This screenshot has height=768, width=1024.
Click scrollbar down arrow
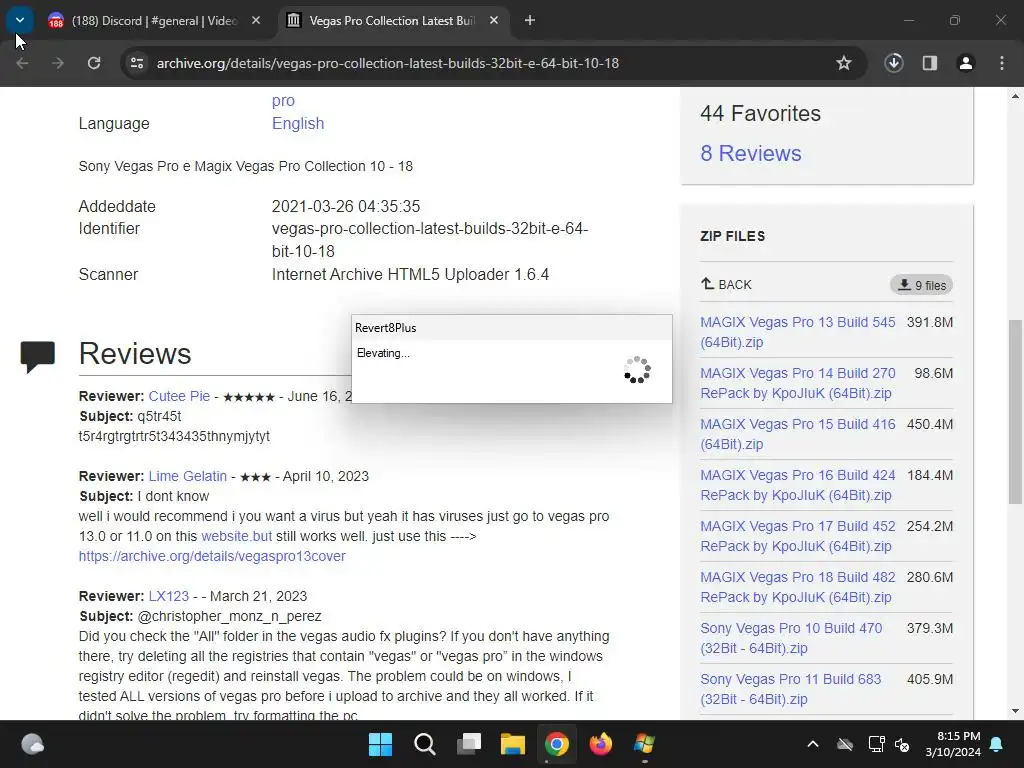tap(1015, 711)
